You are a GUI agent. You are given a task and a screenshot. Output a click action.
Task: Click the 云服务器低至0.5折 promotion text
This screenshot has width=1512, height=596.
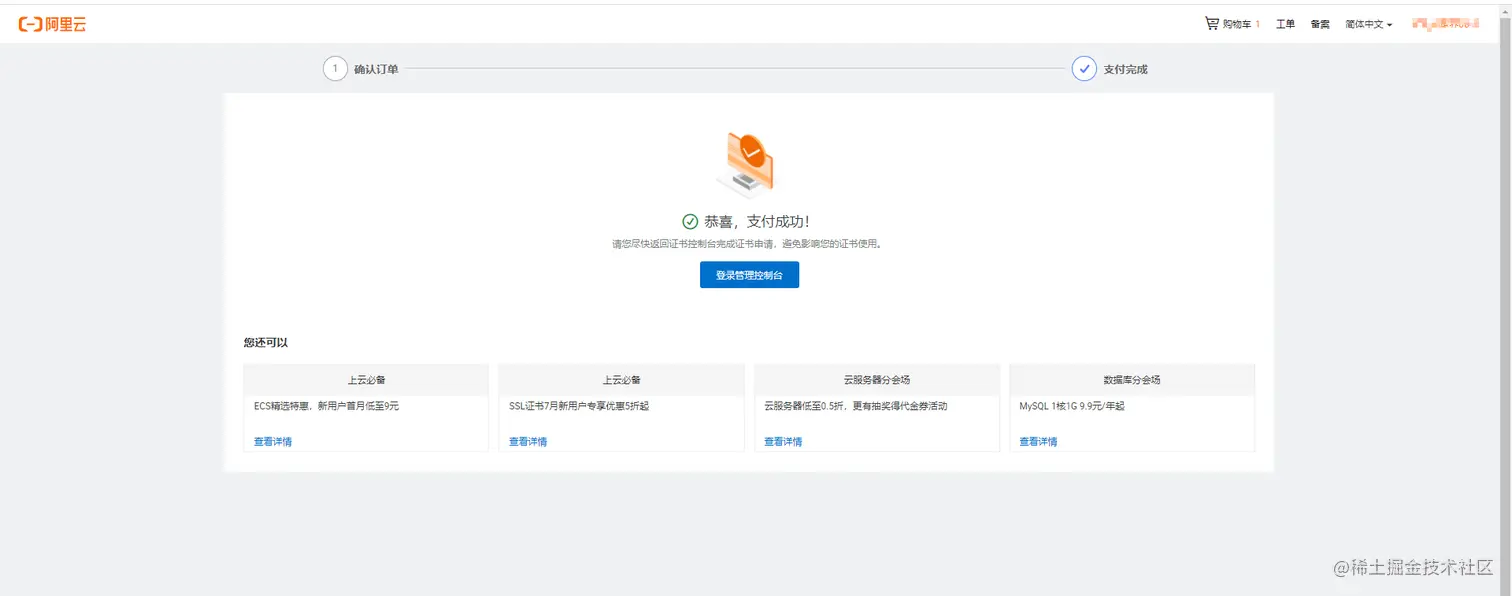point(855,407)
